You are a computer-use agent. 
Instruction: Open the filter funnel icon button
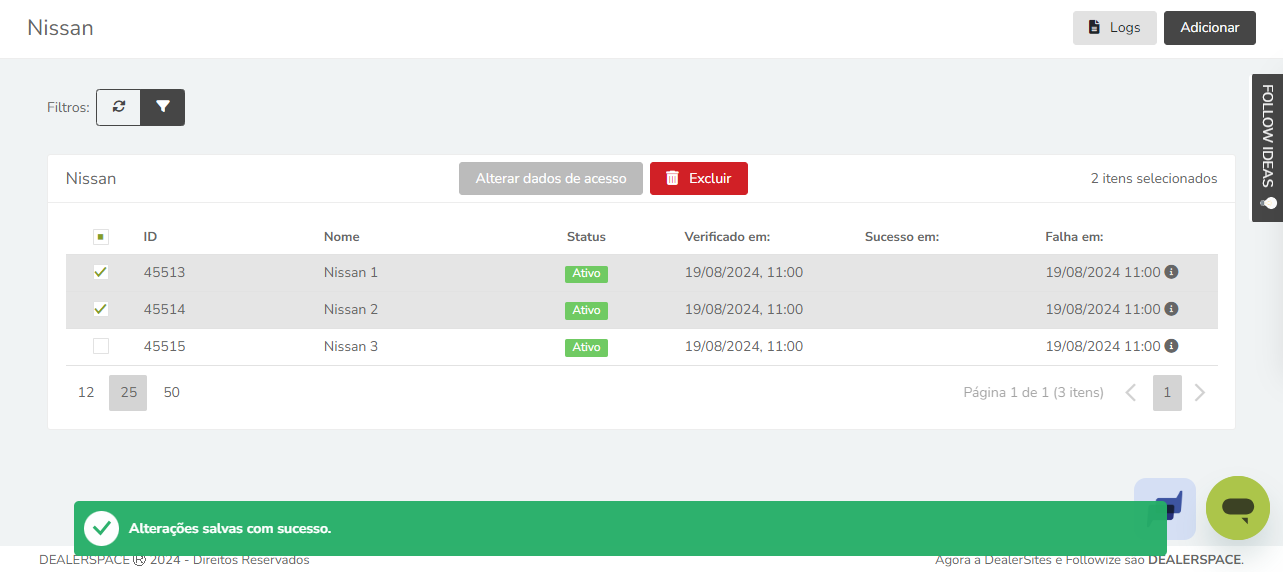click(x=163, y=107)
